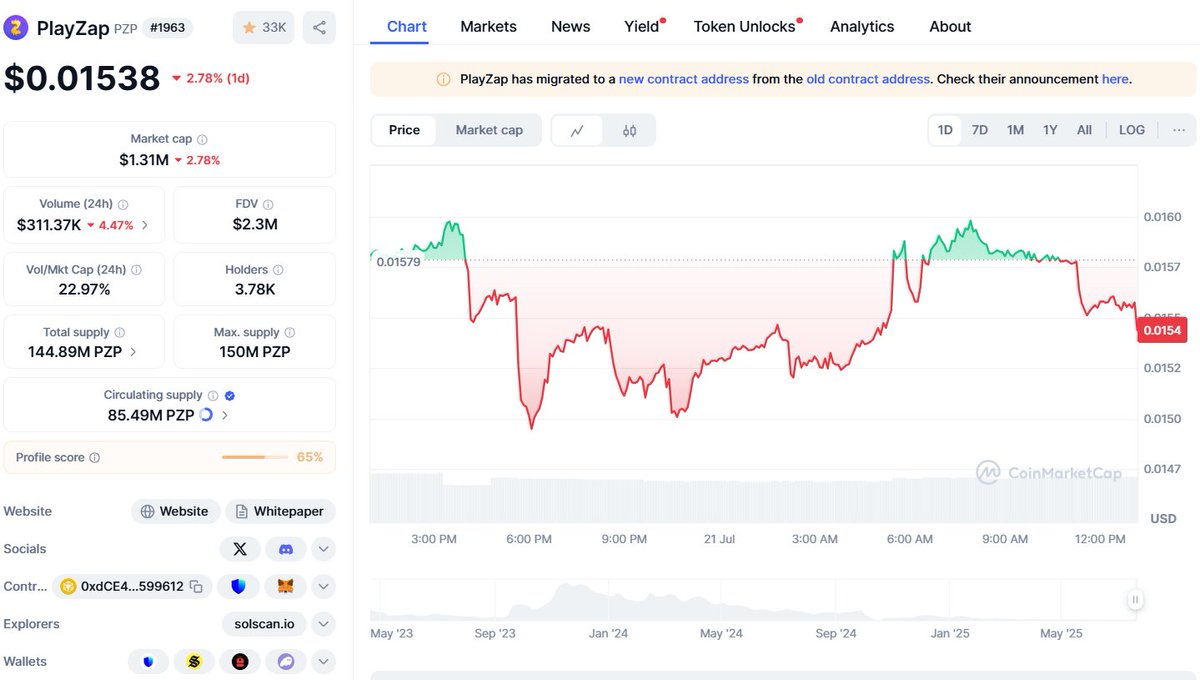Open the purple ghost wallet icon
The image size is (1200, 680).
coord(286,662)
